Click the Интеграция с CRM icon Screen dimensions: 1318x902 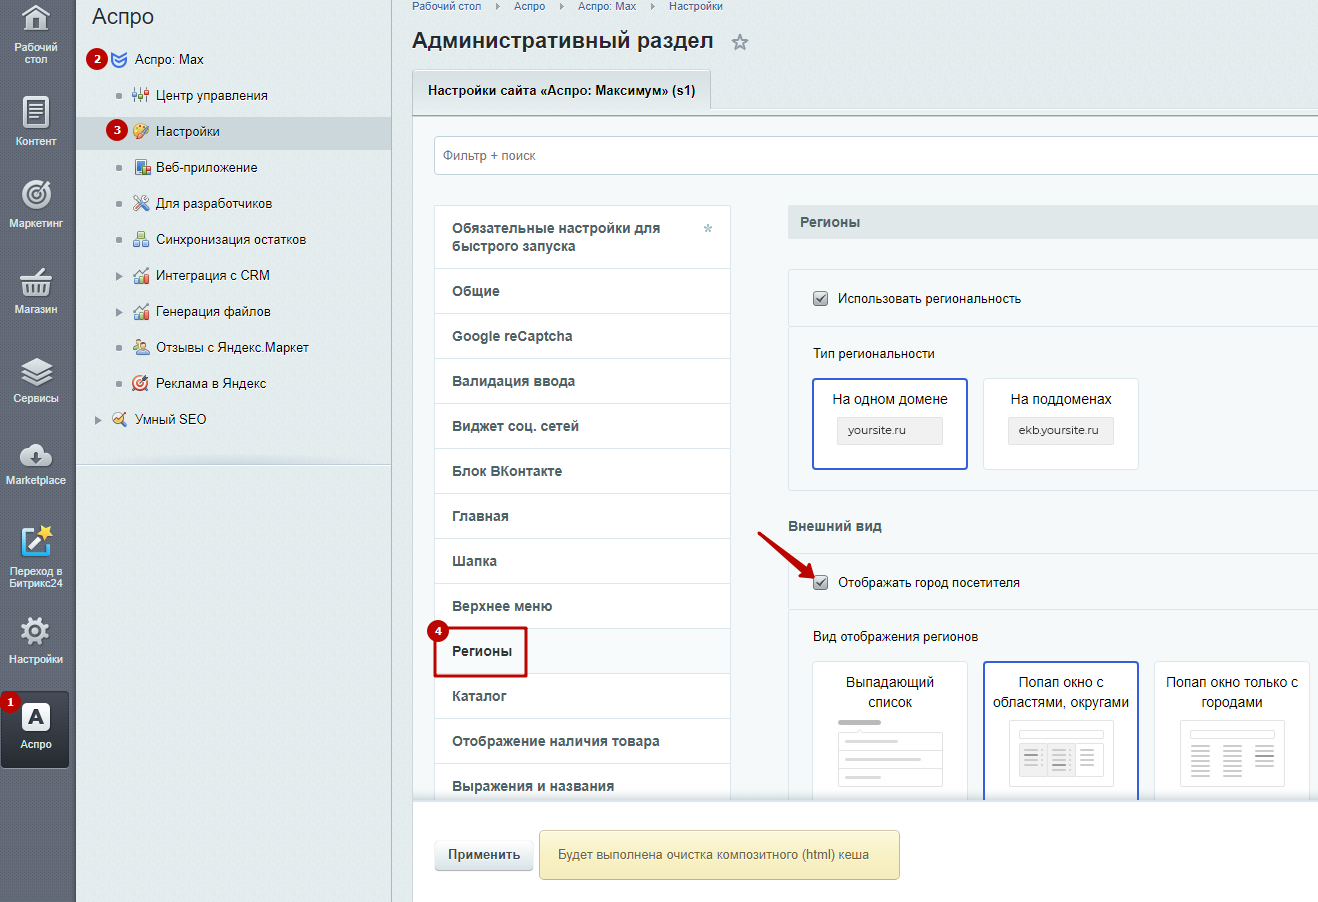pyautogui.click(x=141, y=276)
